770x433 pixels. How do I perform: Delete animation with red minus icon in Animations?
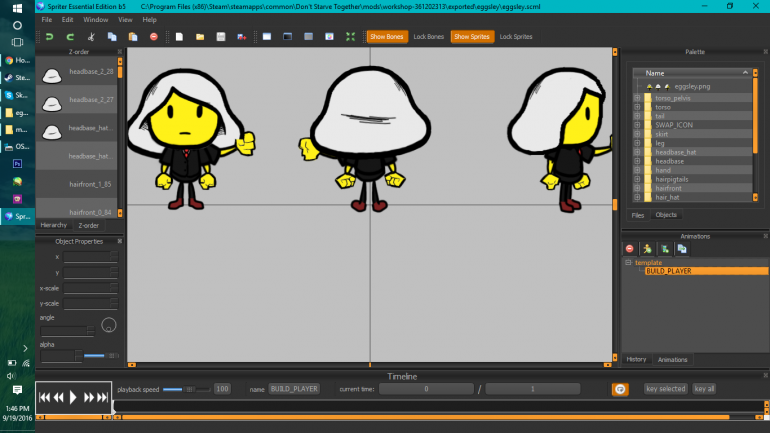[x=630, y=249]
